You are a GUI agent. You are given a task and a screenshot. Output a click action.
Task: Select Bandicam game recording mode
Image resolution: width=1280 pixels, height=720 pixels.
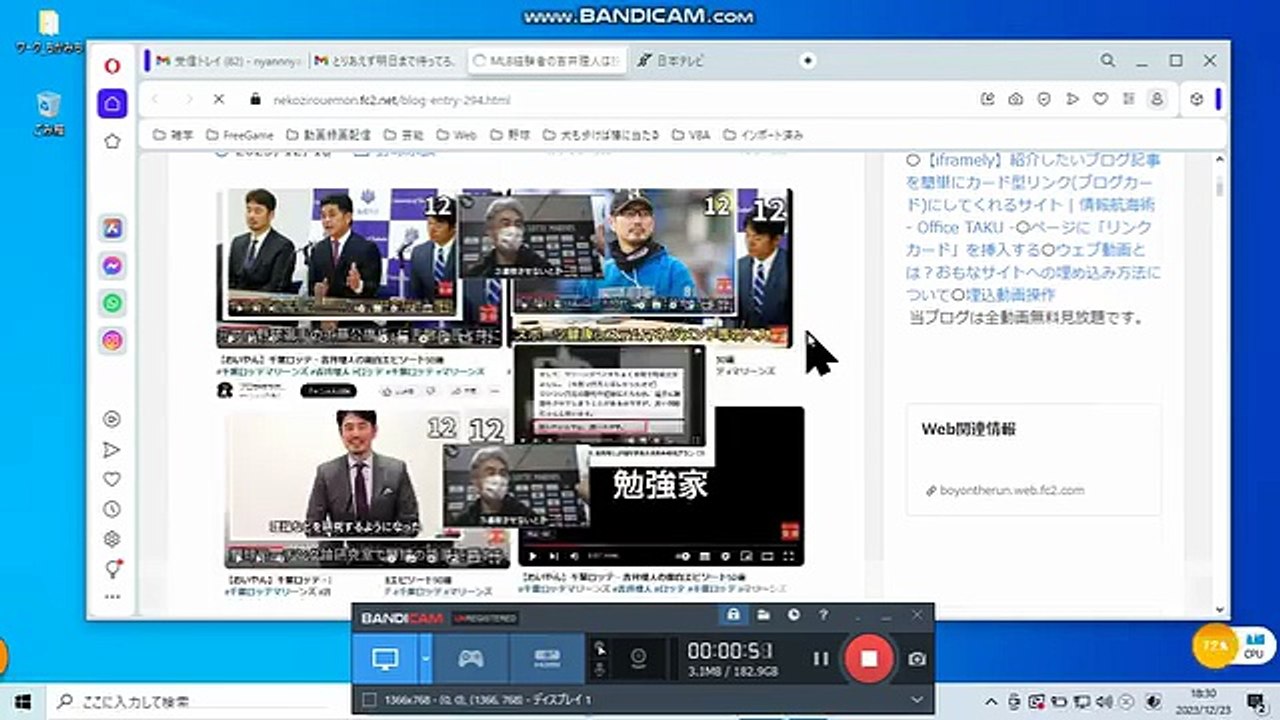(470, 658)
